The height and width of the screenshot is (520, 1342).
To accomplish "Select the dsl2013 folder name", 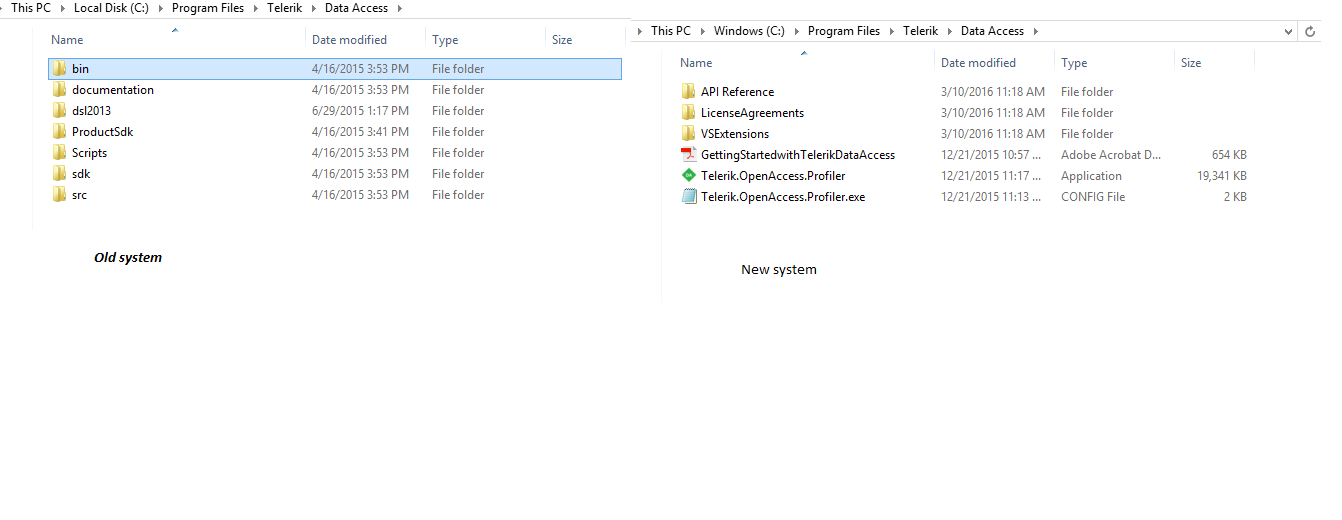I will click(x=91, y=111).
